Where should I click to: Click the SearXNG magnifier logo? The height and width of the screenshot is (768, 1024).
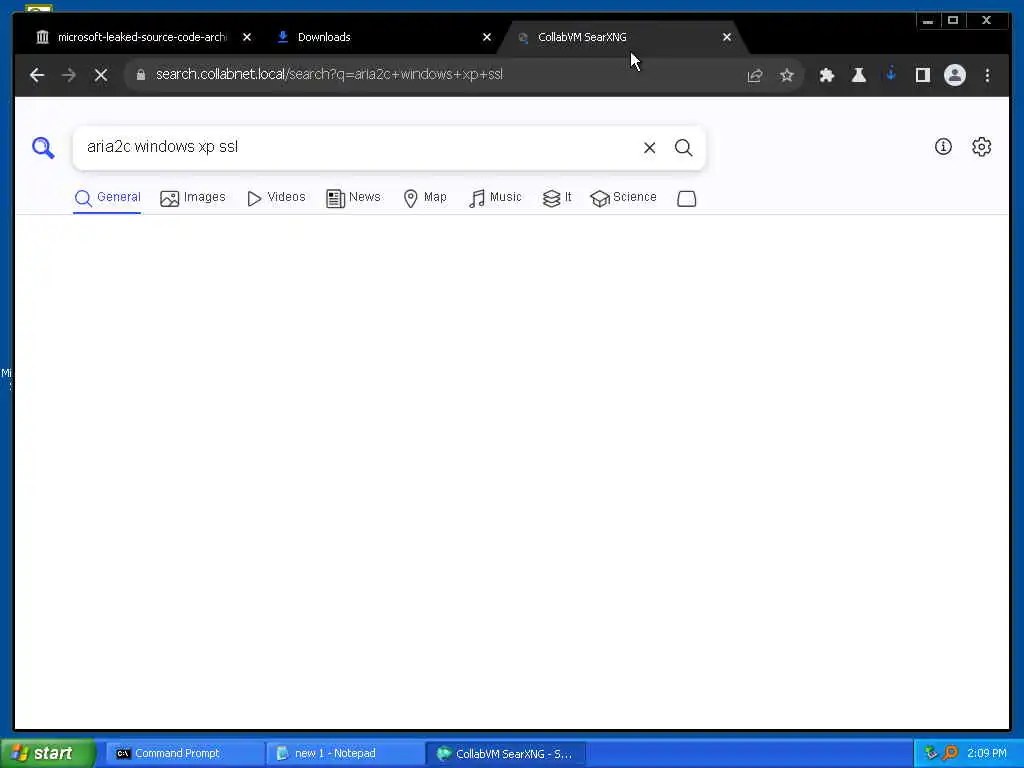click(43, 148)
